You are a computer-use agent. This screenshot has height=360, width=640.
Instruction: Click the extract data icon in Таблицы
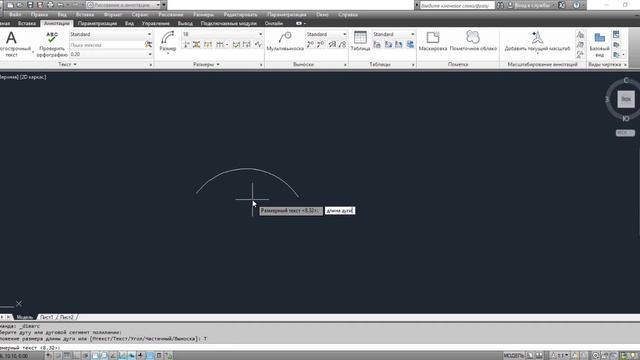point(410,44)
